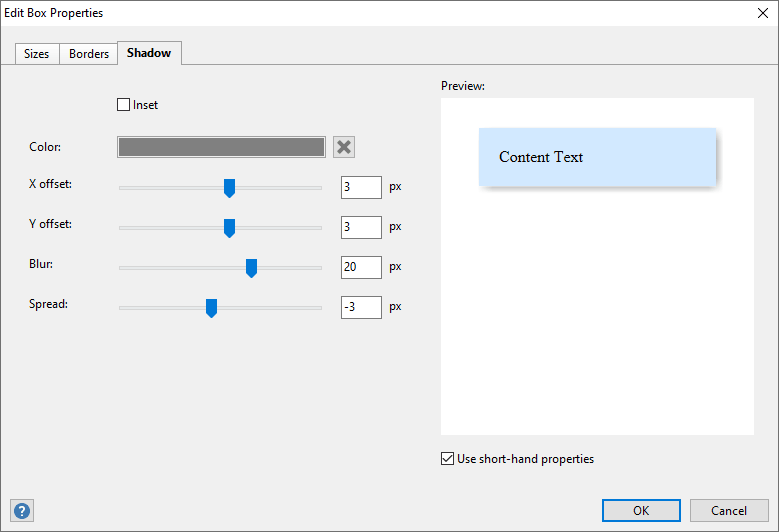The width and height of the screenshot is (779, 532).
Task: Click the X offset slider handle
Action: pyautogui.click(x=229, y=188)
